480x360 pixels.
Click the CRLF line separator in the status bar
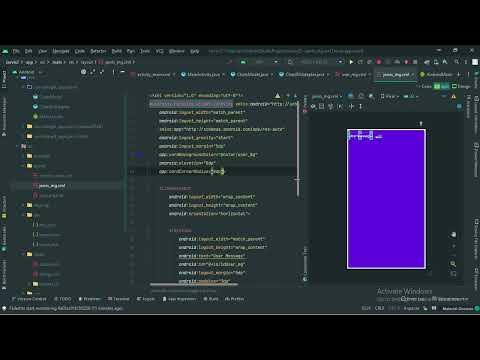click(379, 308)
